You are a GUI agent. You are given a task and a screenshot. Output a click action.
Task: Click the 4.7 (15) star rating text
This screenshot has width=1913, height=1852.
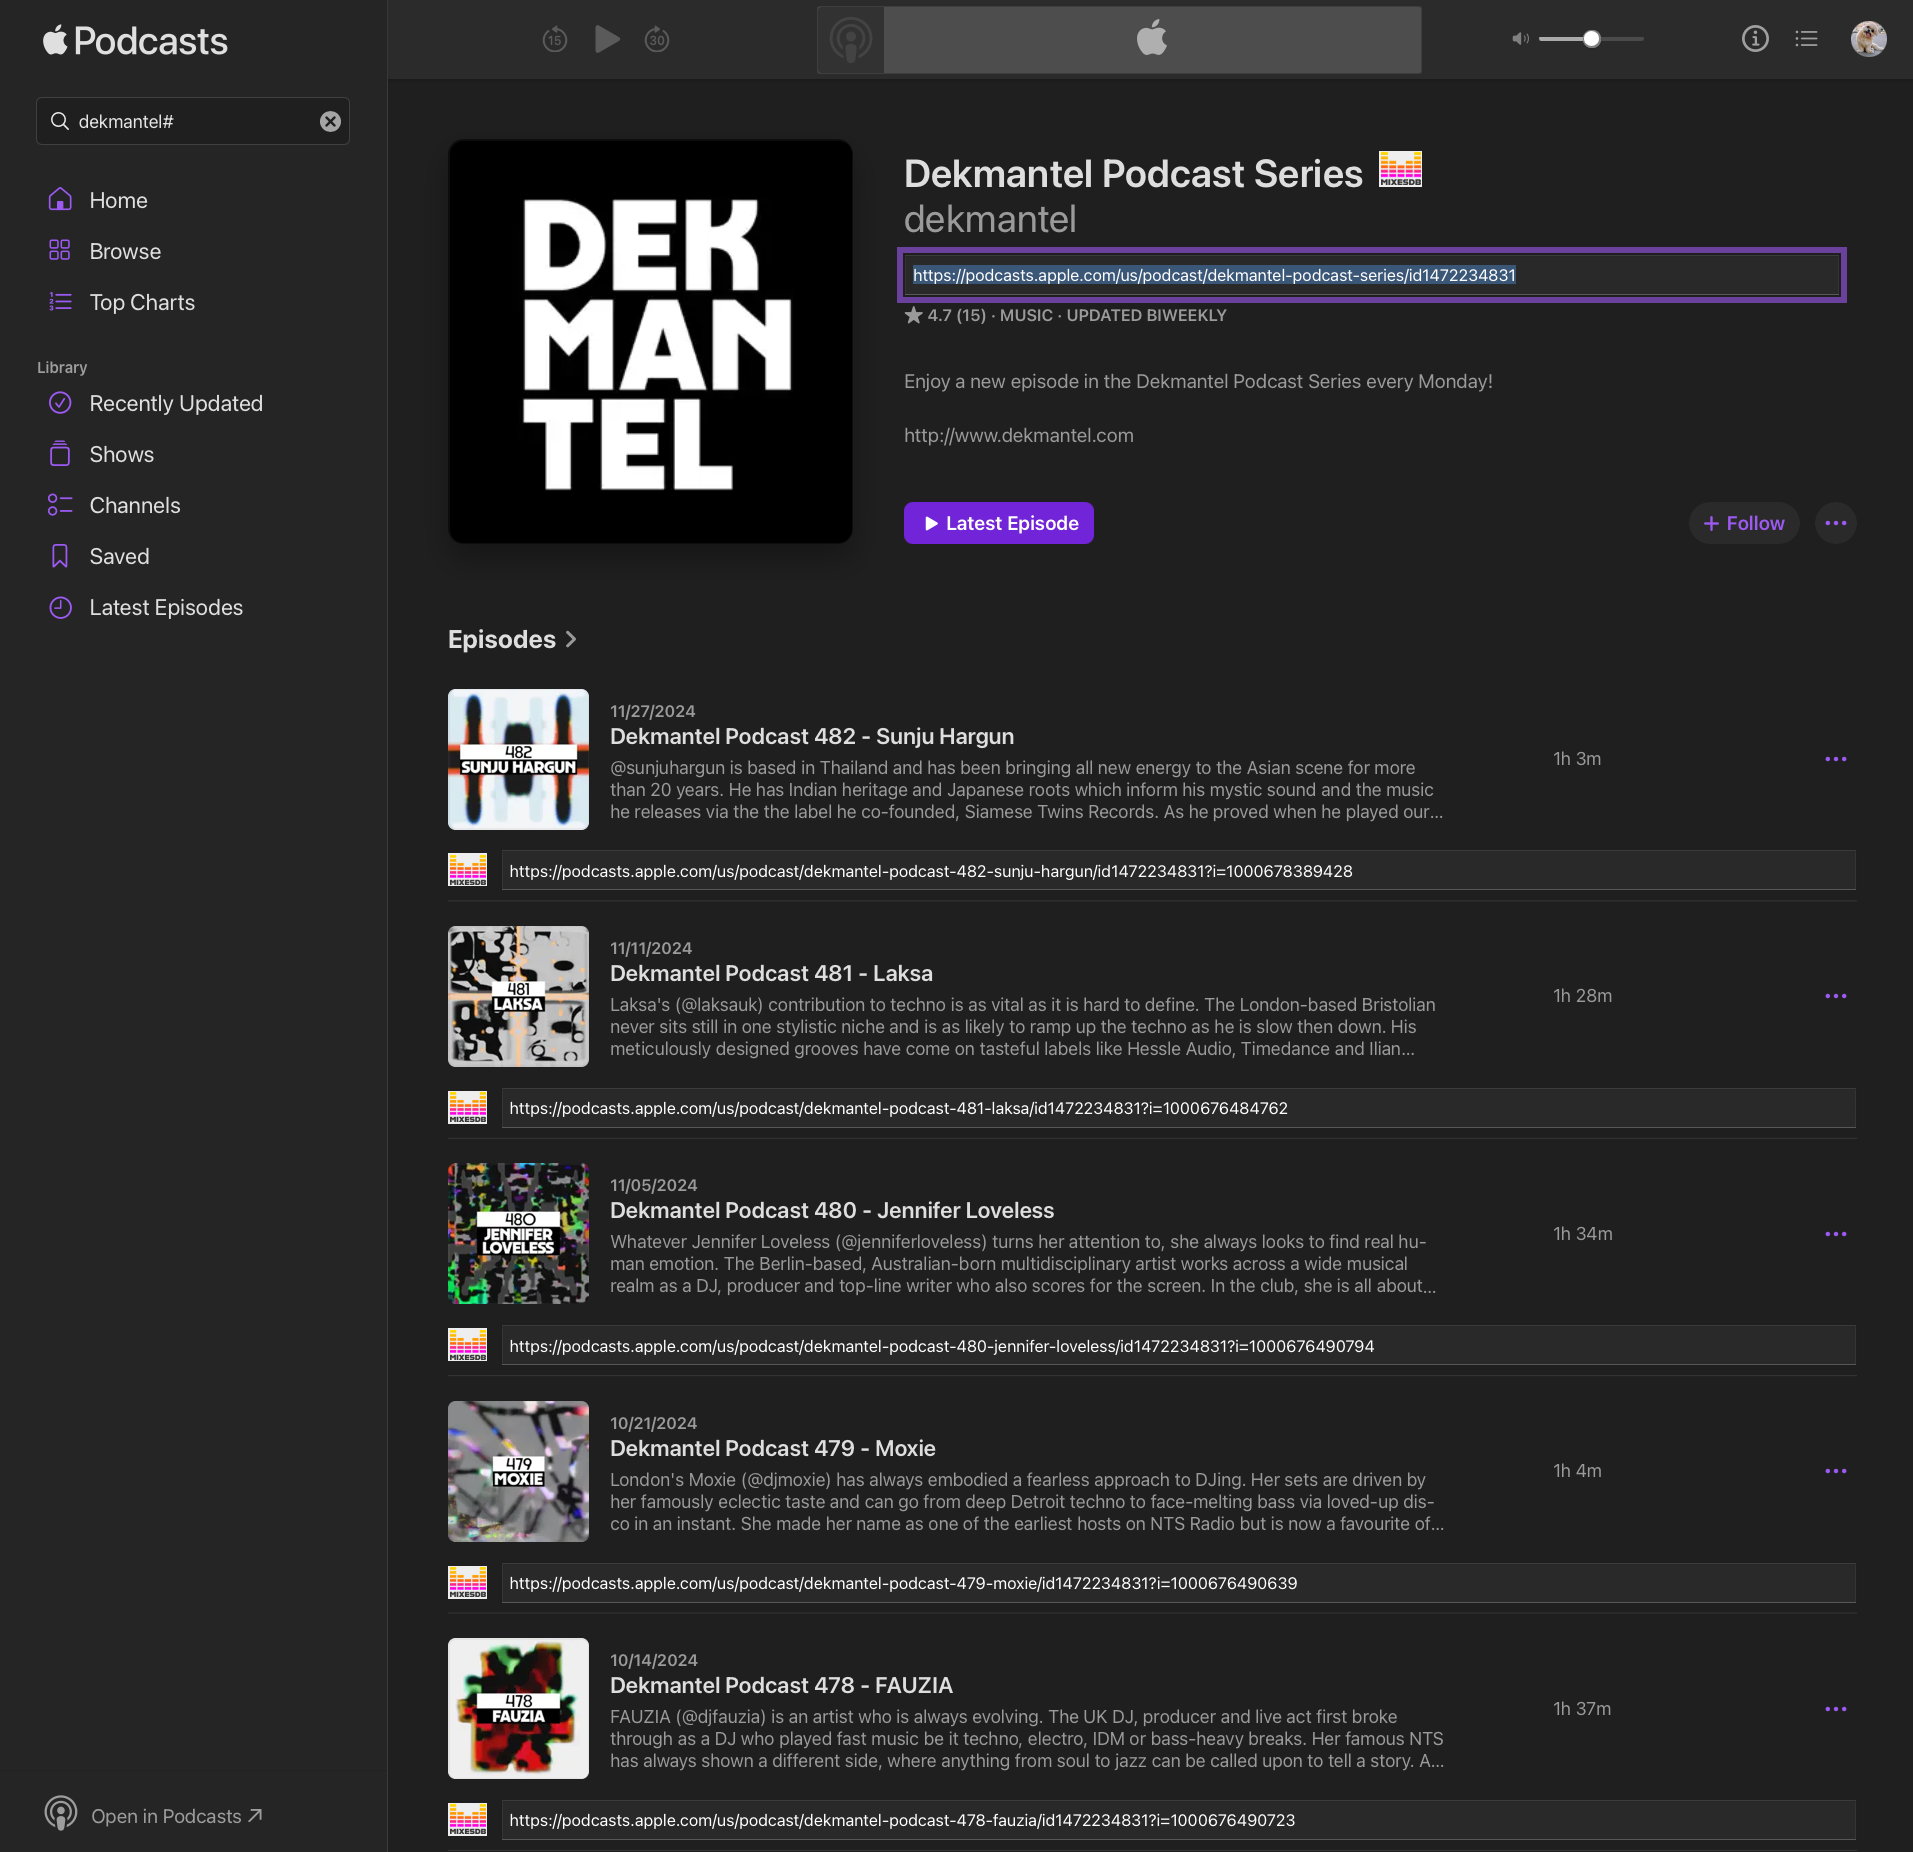[x=945, y=315]
